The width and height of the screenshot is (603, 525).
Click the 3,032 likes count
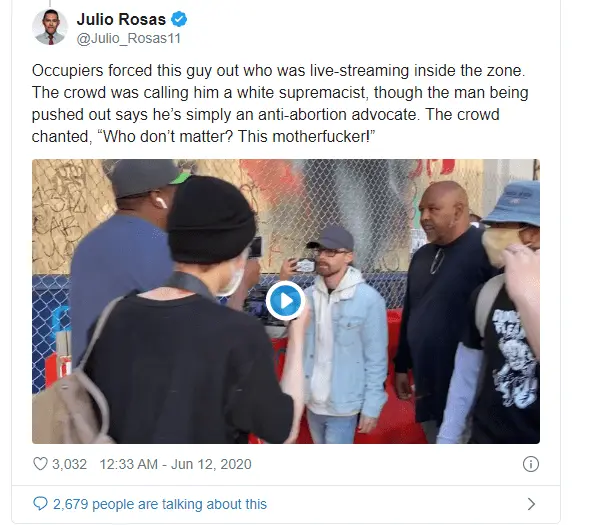pyautogui.click(x=69, y=464)
